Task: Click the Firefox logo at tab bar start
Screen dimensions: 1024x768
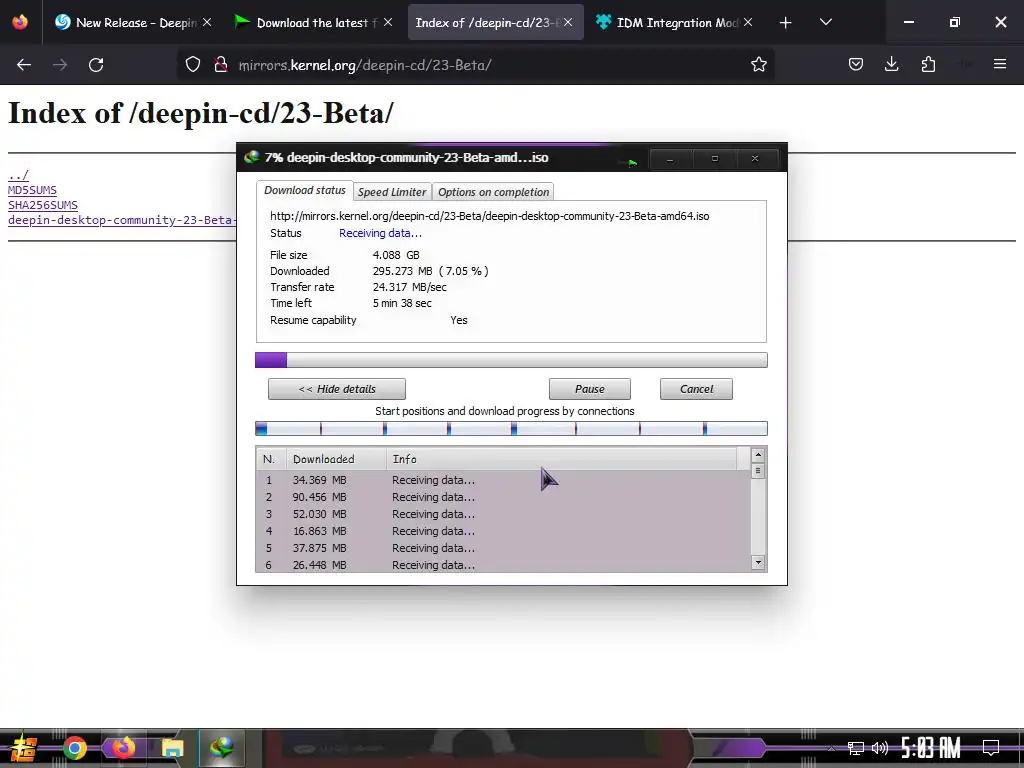Action: point(20,22)
